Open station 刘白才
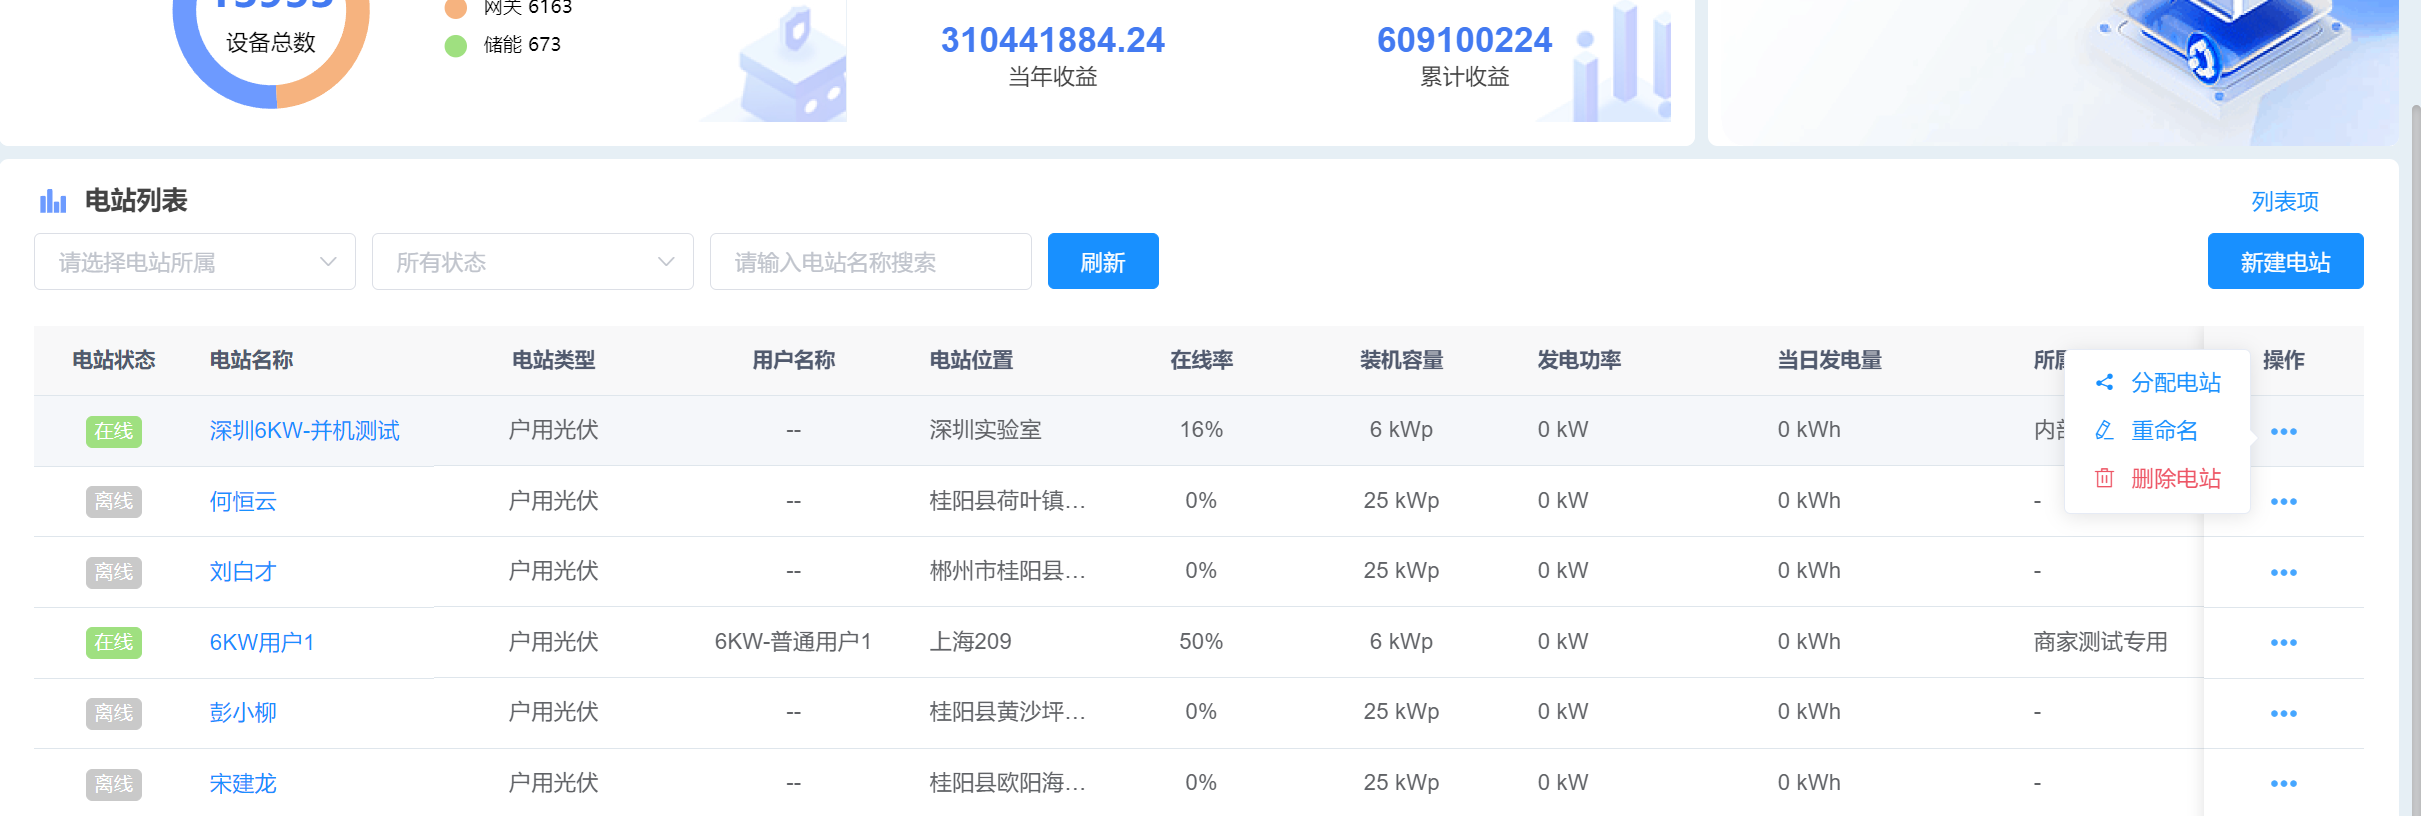Image resolution: width=2421 pixels, height=816 pixels. coord(243,571)
